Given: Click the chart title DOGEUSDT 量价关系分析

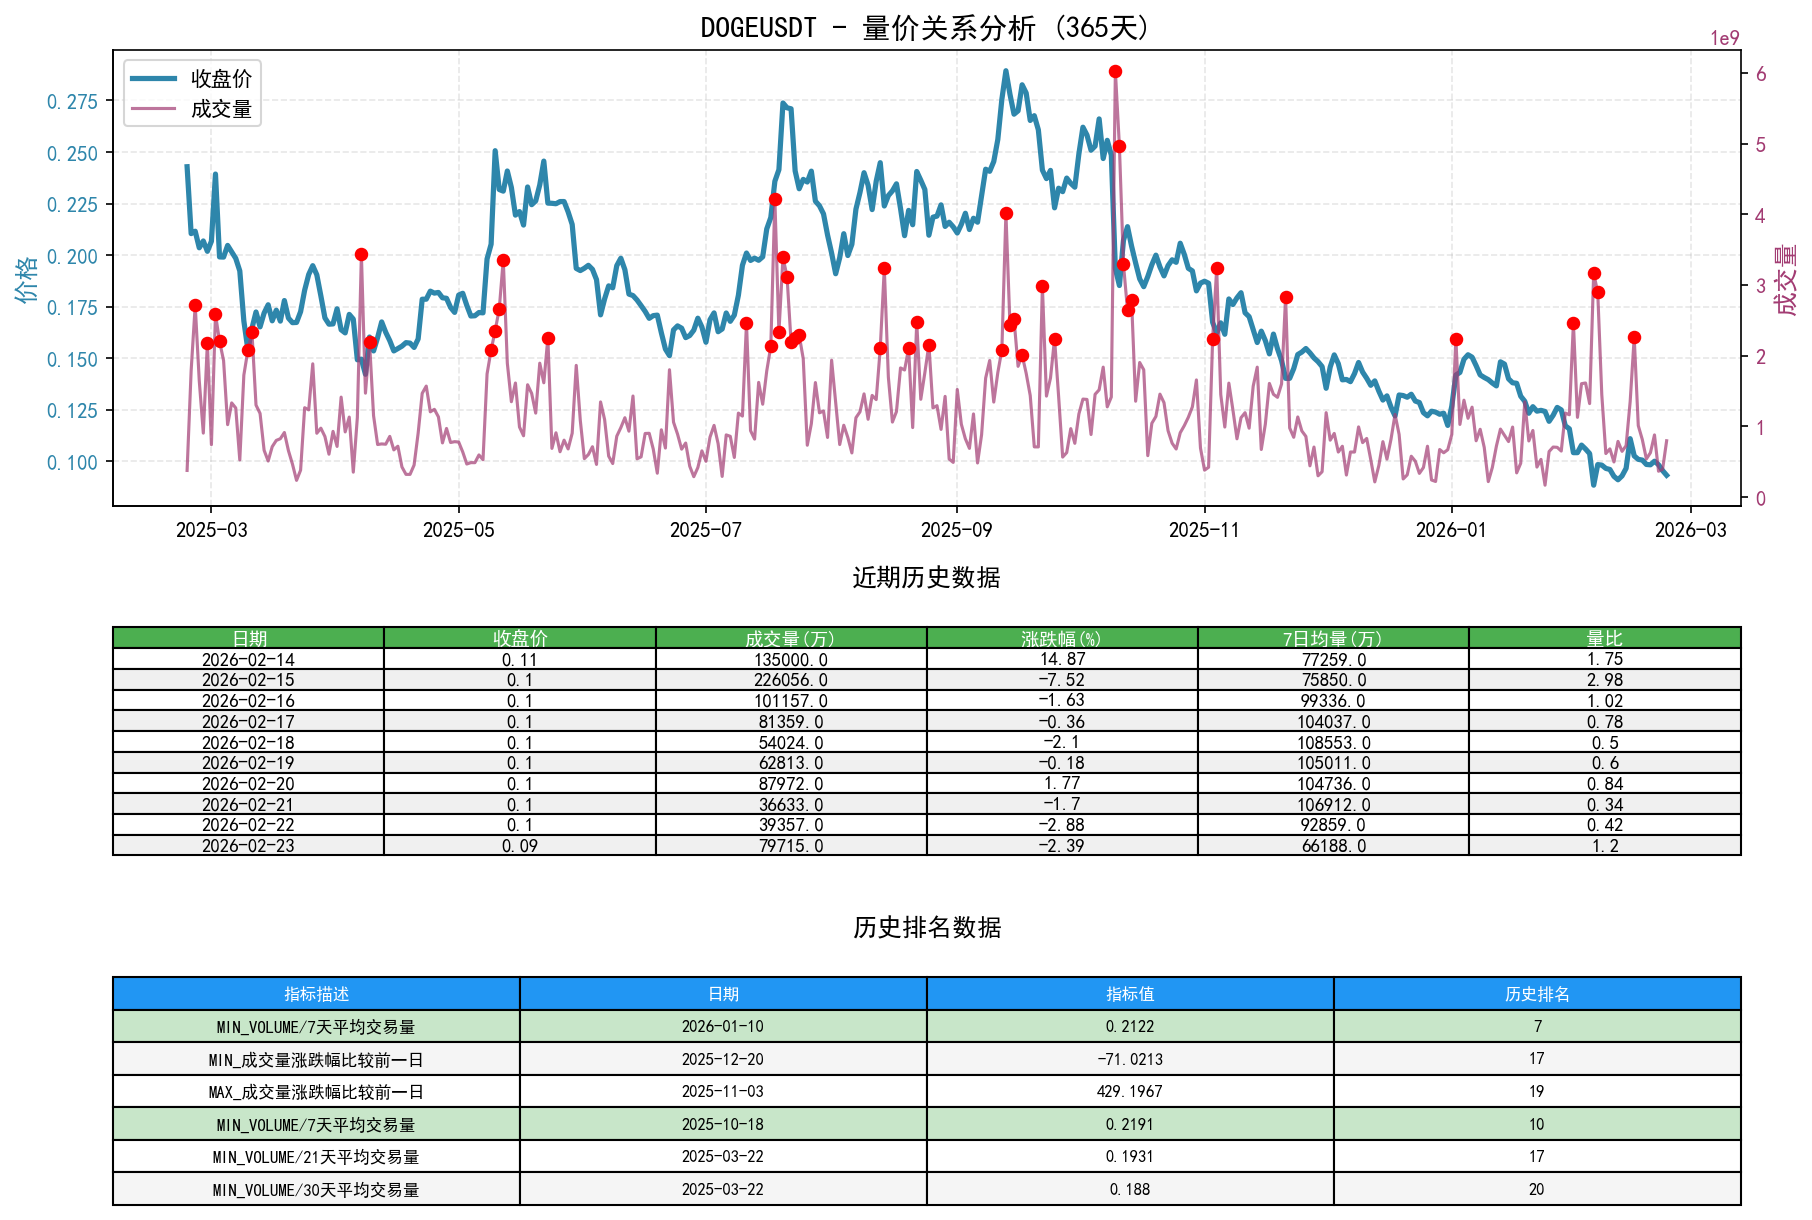Looking at the screenshot, I should coord(925,27).
